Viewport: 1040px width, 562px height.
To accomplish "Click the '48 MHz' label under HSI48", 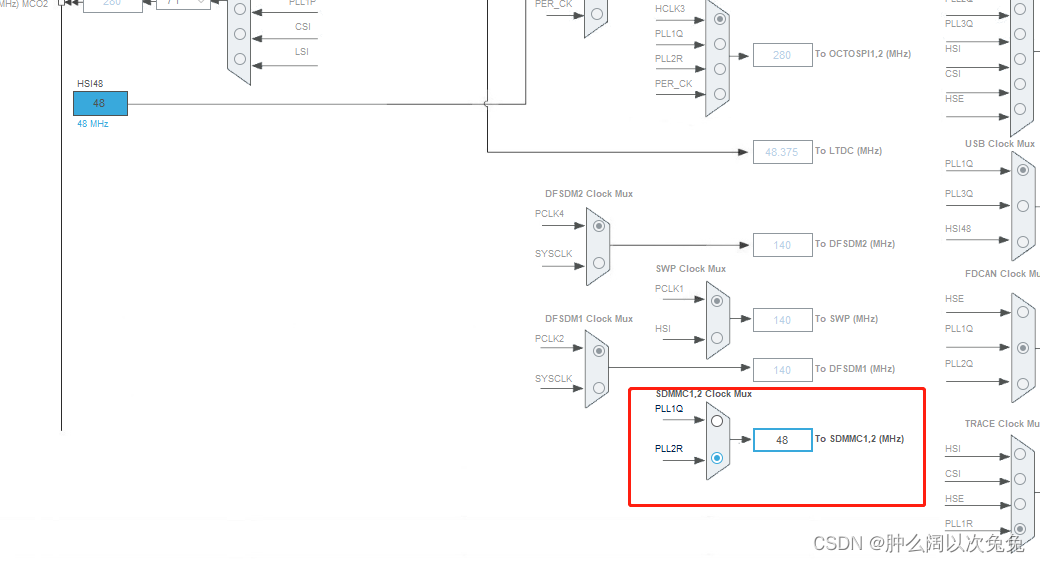I will (92, 124).
